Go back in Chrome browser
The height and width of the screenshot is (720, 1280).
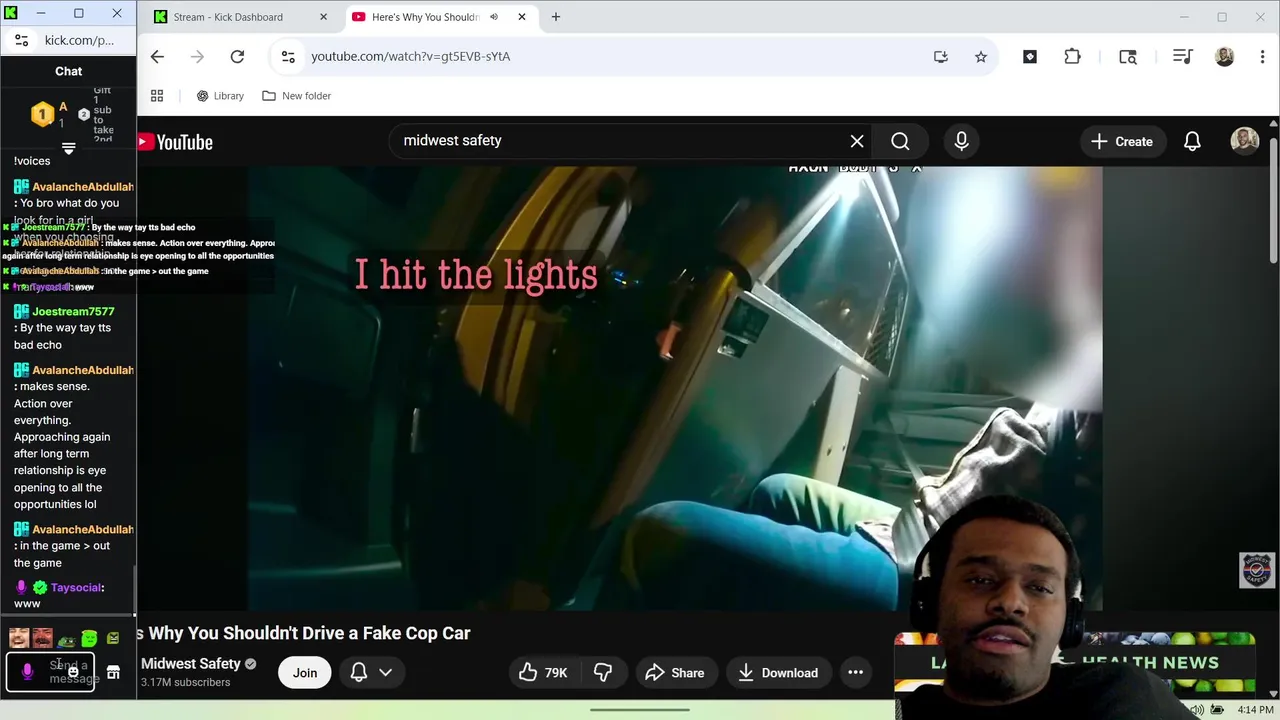157,56
